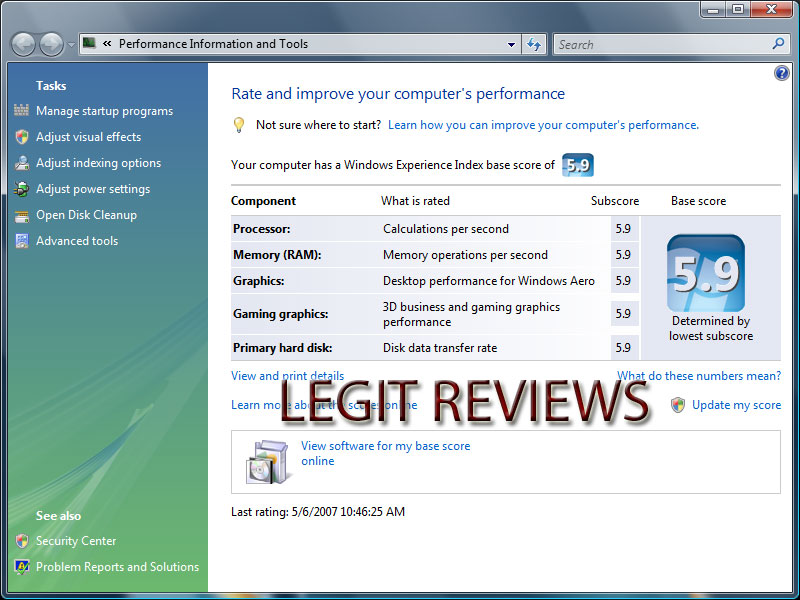
Task: Click the small 5.9 base score badge
Action: click(578, 165)
